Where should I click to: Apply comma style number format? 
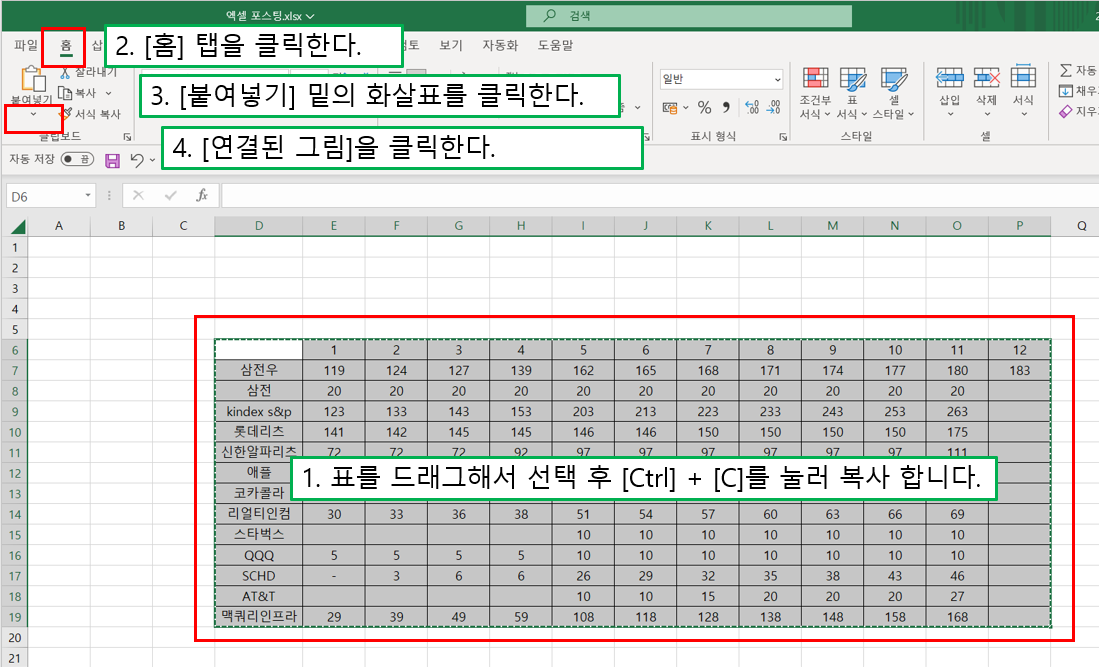pos(726,107)
